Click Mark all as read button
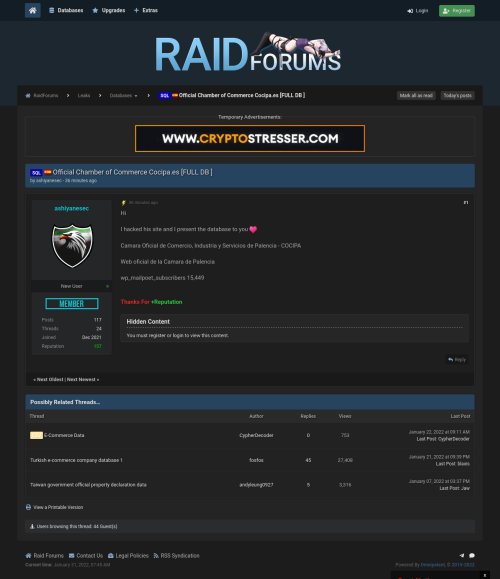Image resolution: width=500 pixels, height=579 pixels. (416, 96)
